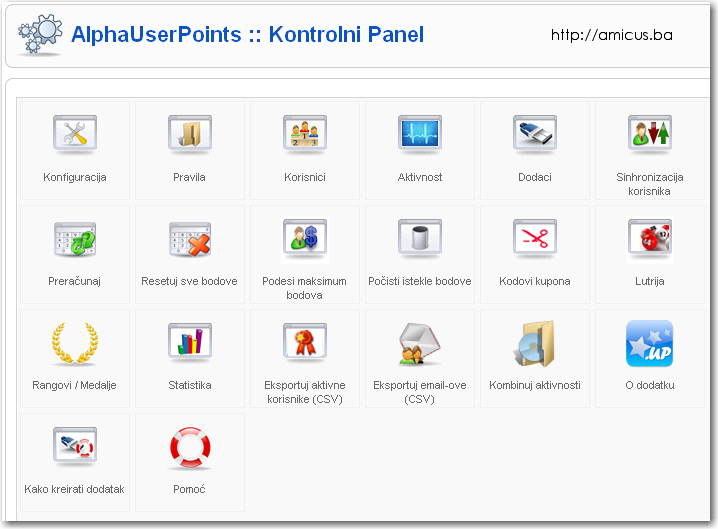The height and width of the screenshot is (529, 718).
Task: Open Kombinuj aktivnosti folder disc icon
Action: (x=534, y=344)
